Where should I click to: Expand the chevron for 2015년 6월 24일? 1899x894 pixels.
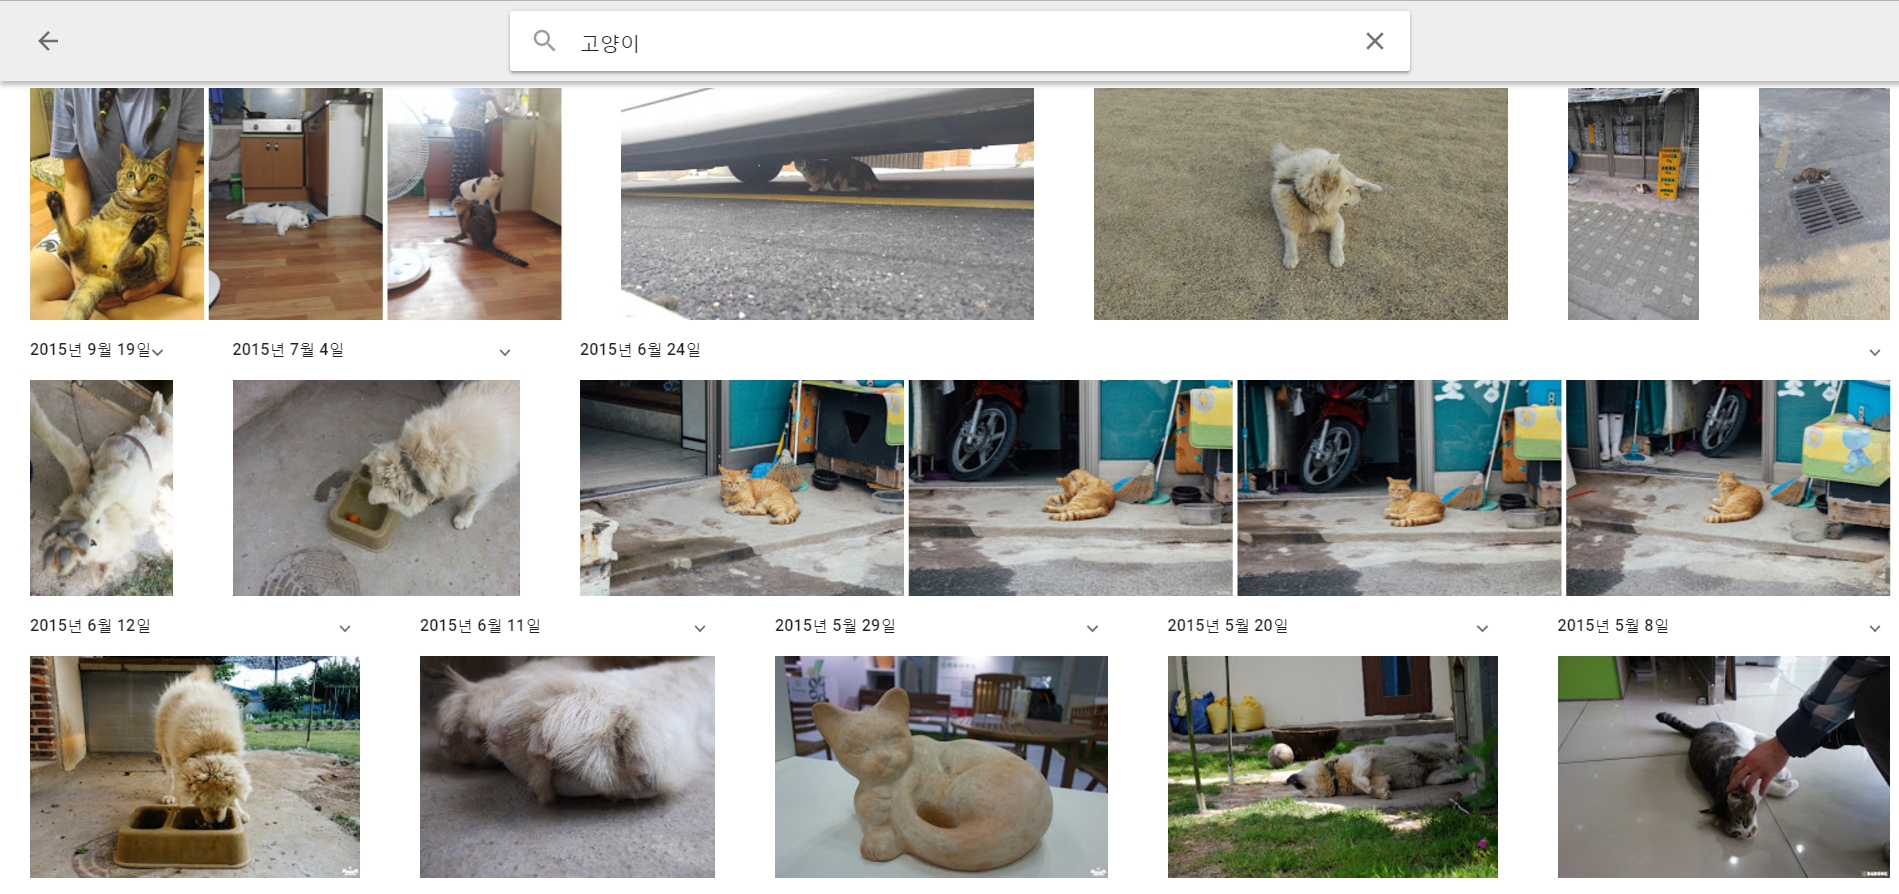pos(1875,352)
